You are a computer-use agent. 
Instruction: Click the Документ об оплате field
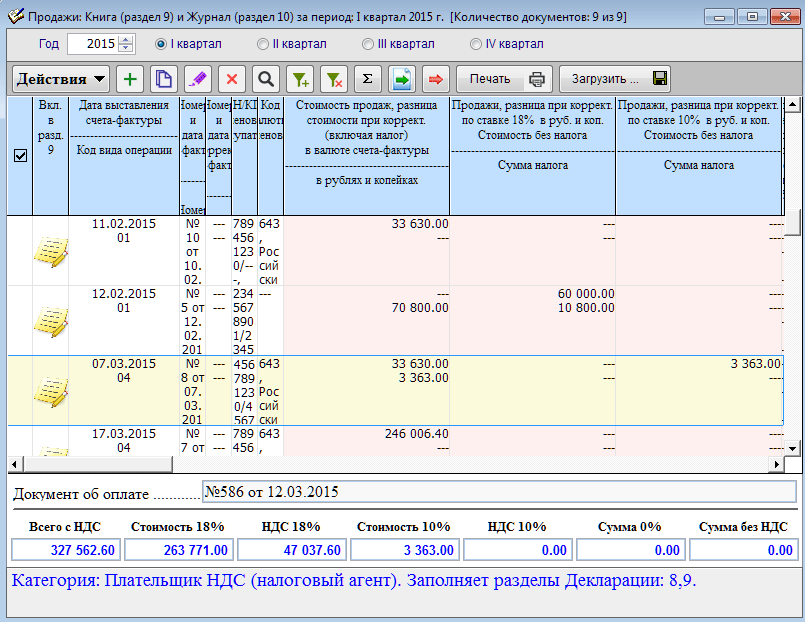pos(499,492)
